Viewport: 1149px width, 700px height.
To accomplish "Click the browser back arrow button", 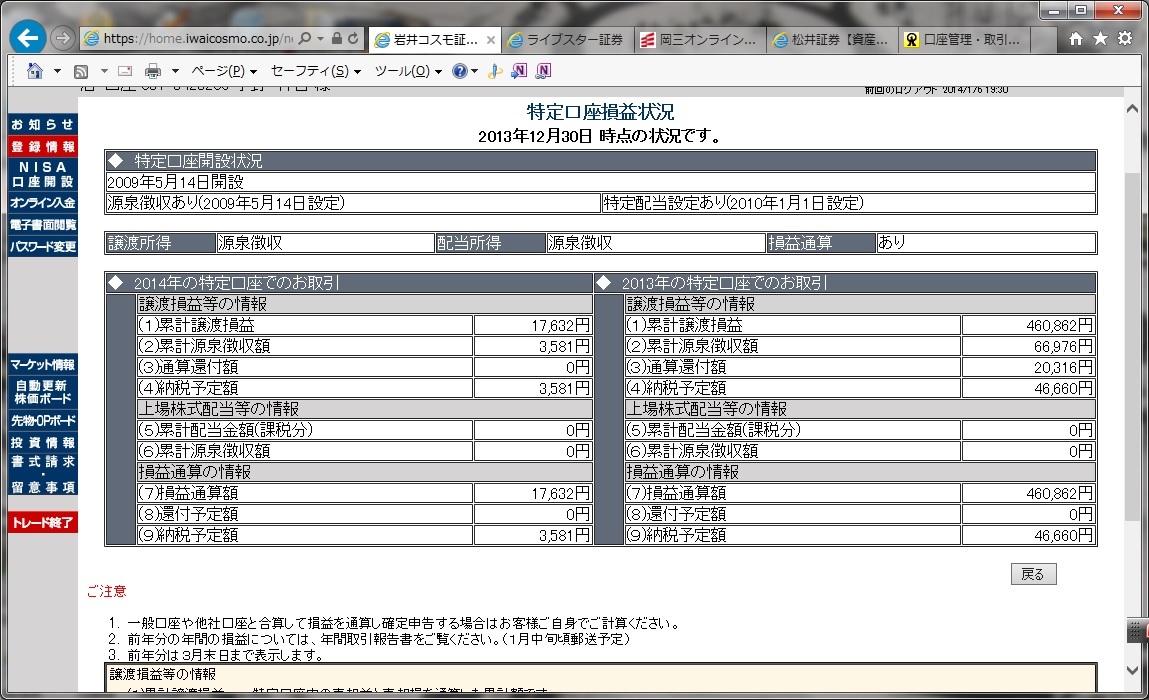I will (28, 39).
